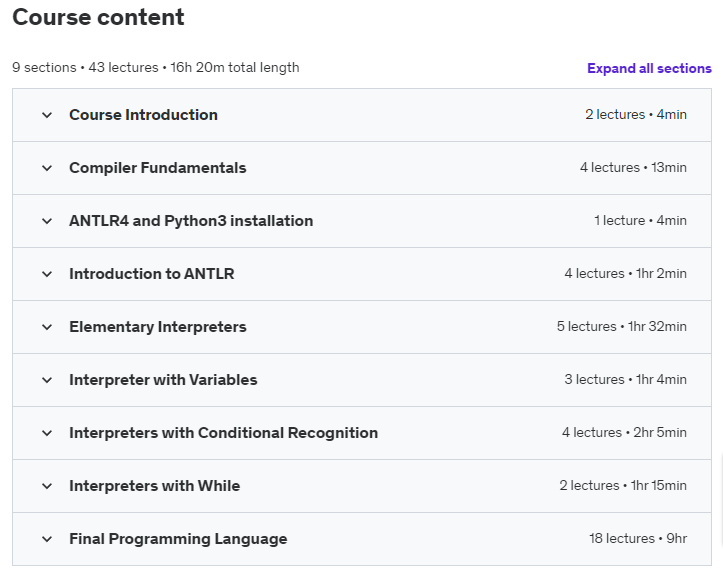Select the Interpreter with Variables title
Image resolution: width=723 pixels, height=570 pixels.
(163, 380)
